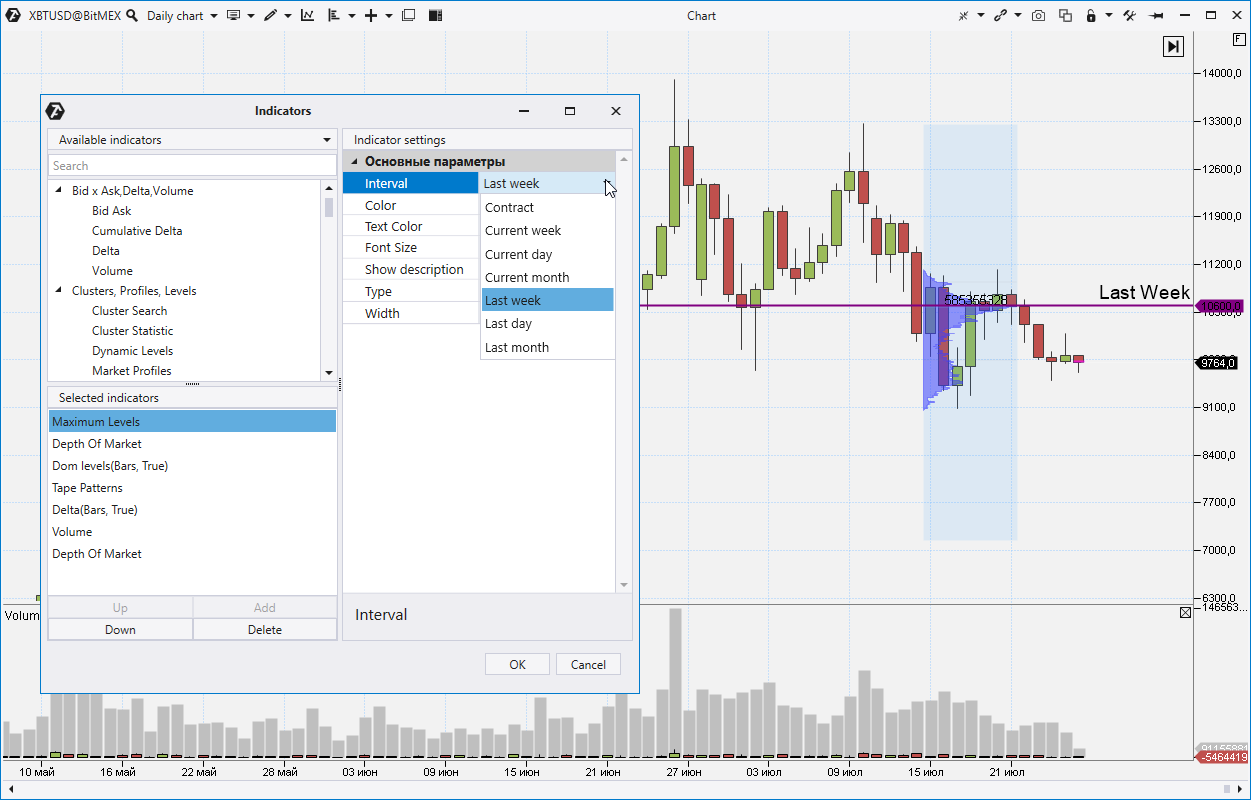Click the camera snapshot icon
1251x800 pixels.
[x=1040, y=15]
